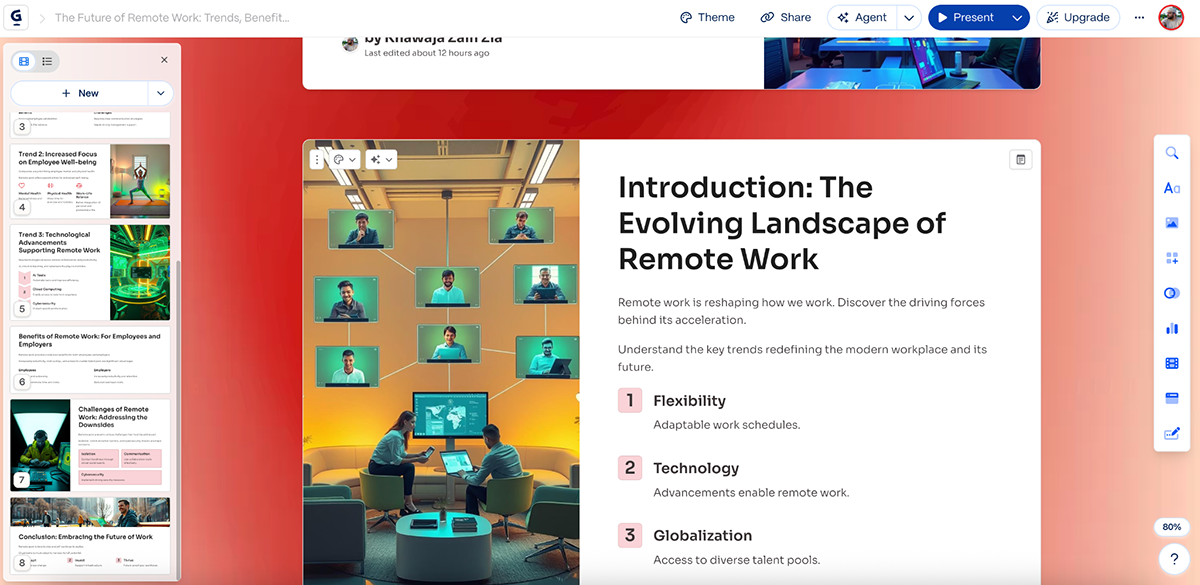
Task: Toggle the card outline icon on the slide corner
Action: pos(1020,158)
